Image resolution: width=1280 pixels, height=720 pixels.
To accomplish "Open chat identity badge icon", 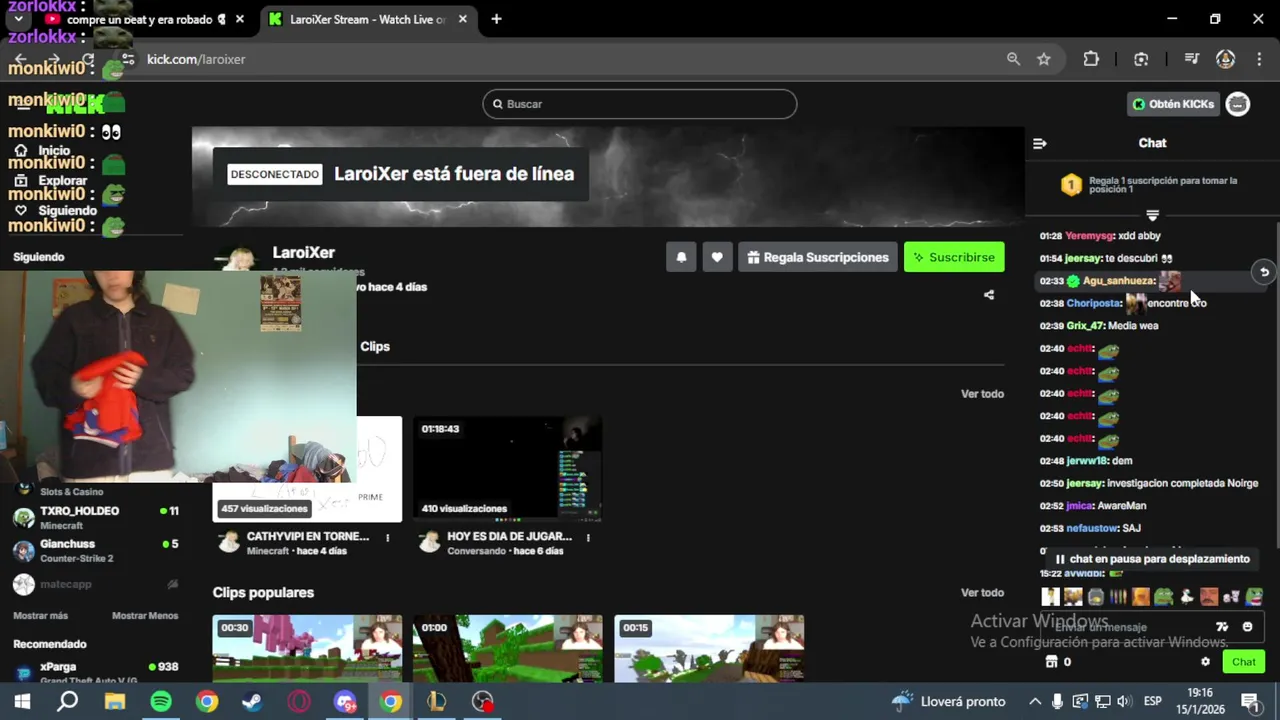I will click(x=1221, y=627).
